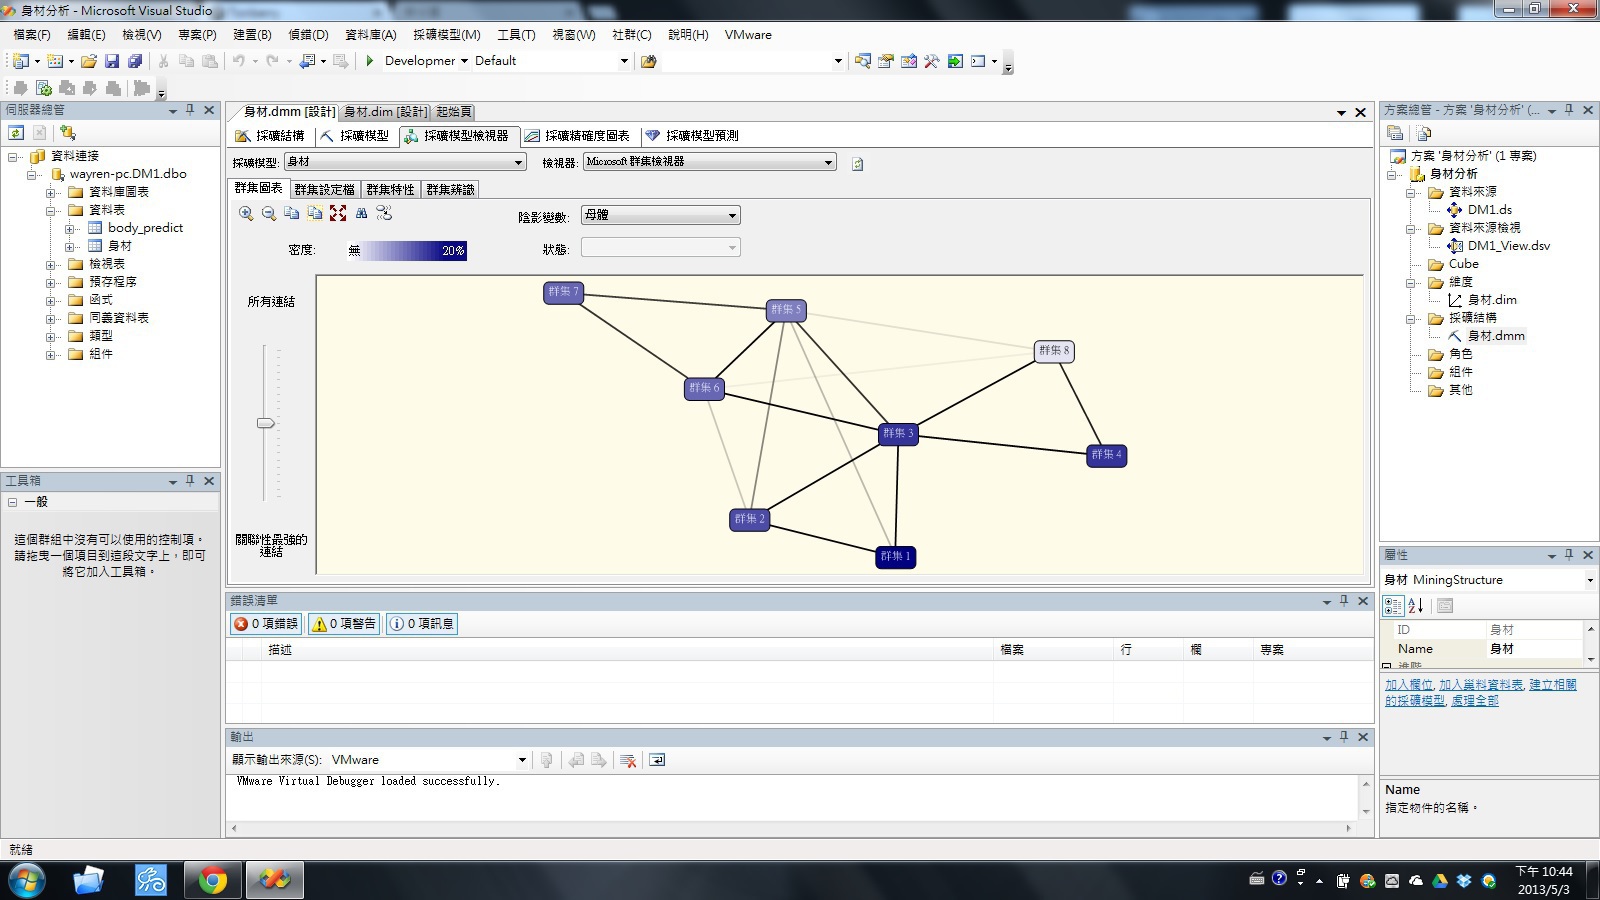Select the 群集 3 node in the diagram
Image resolution: width=1600 pixels, height=900 pixels.
897,433
